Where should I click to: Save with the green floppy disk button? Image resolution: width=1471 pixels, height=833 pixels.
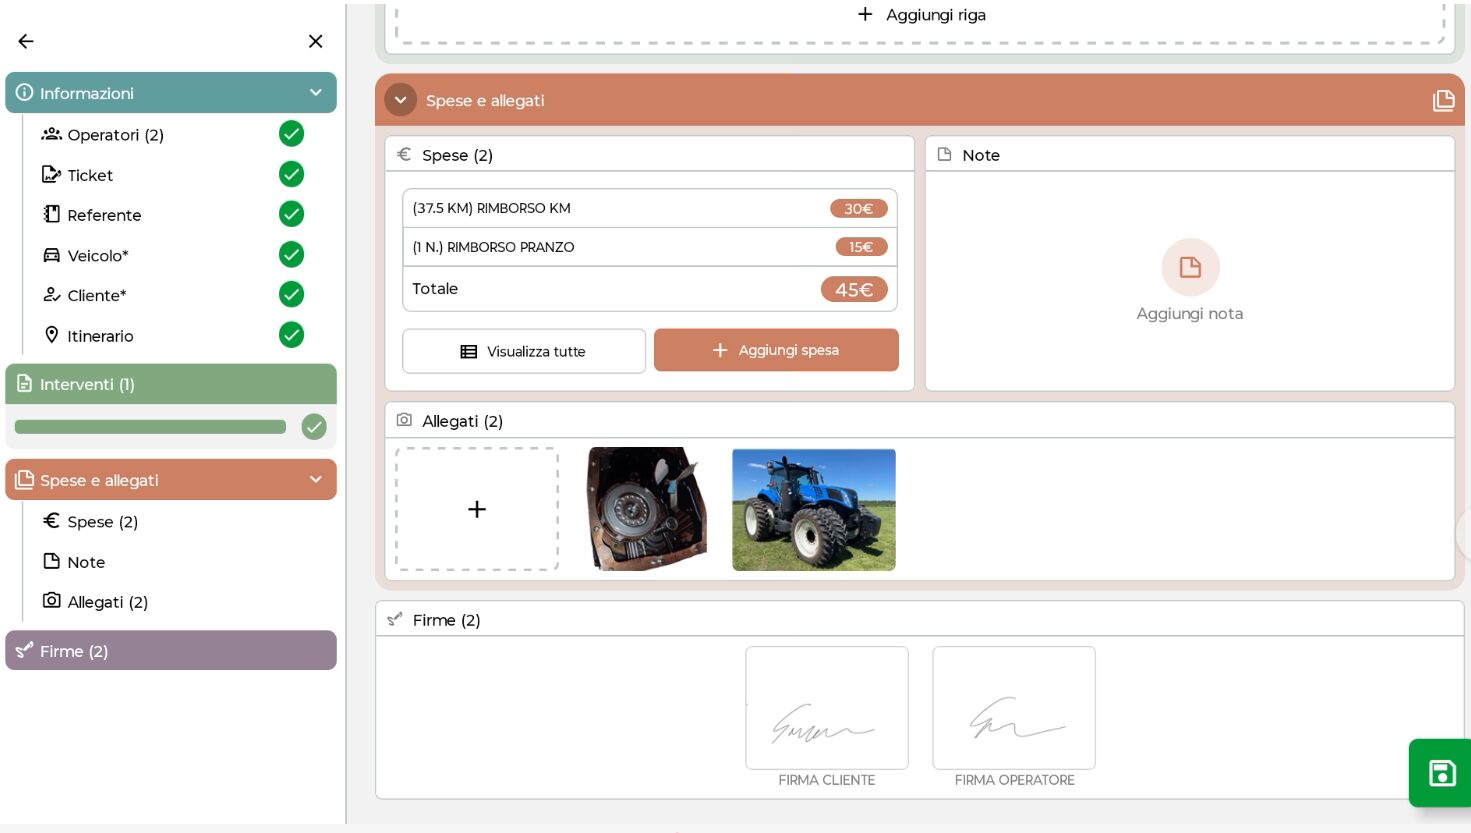1442,773
